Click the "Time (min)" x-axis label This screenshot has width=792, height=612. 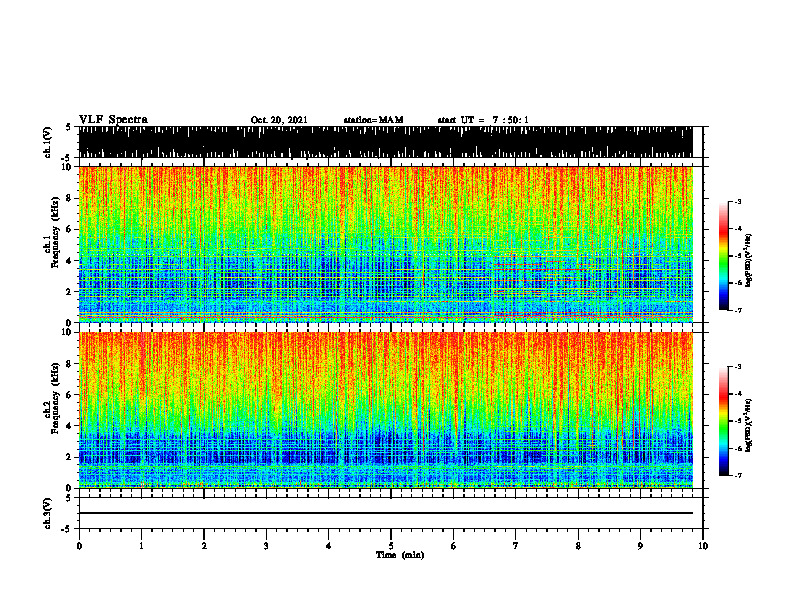pos(400,555)
